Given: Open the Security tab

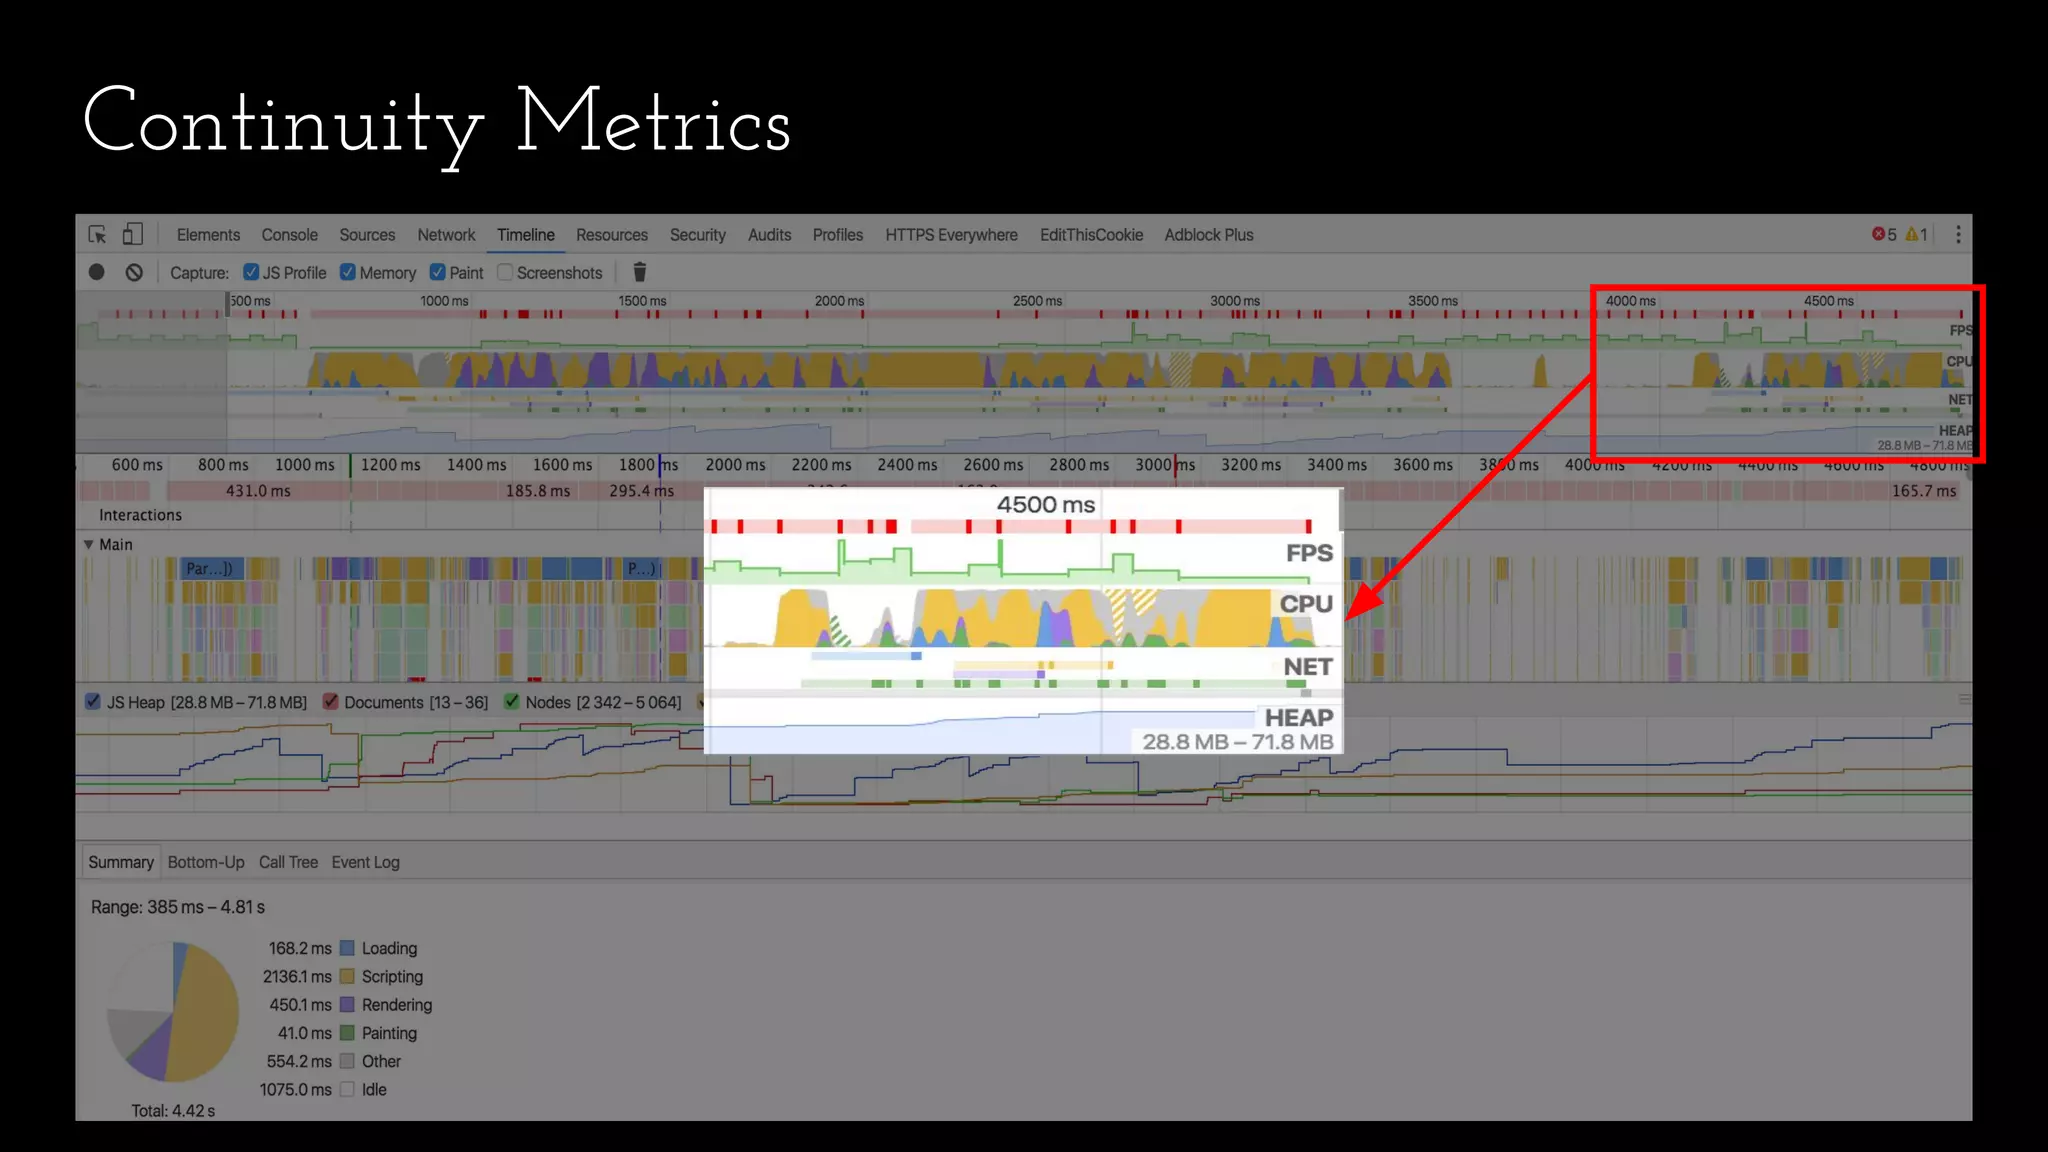Looking at the screenshot, I should [698, 235].
